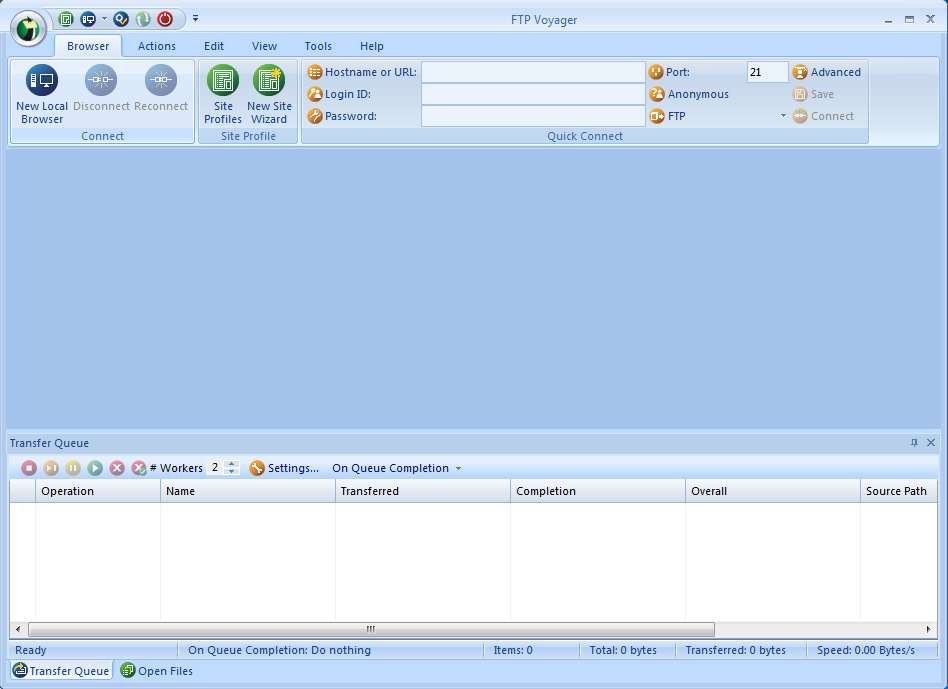Click 'Speed: 0.00 Bytes/s' in status bar
This screenshot has width=948, height=689.
[865, 650]
